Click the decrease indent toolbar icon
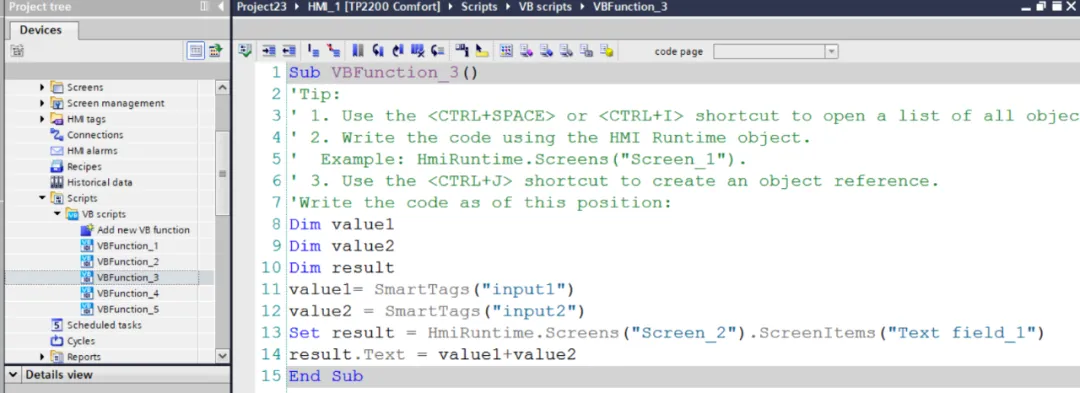Screen dimensions: 1080x393 [x=289, y=50]
